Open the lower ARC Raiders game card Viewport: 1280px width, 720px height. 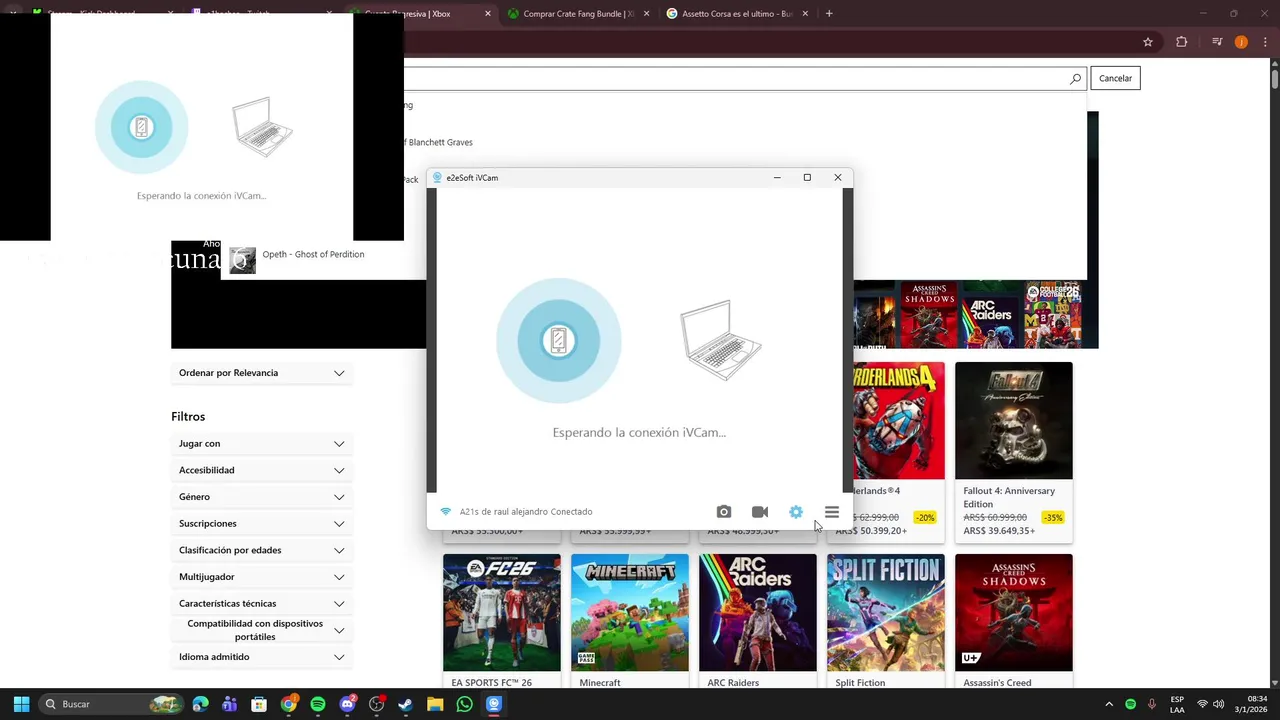click(x=758, y=622)
